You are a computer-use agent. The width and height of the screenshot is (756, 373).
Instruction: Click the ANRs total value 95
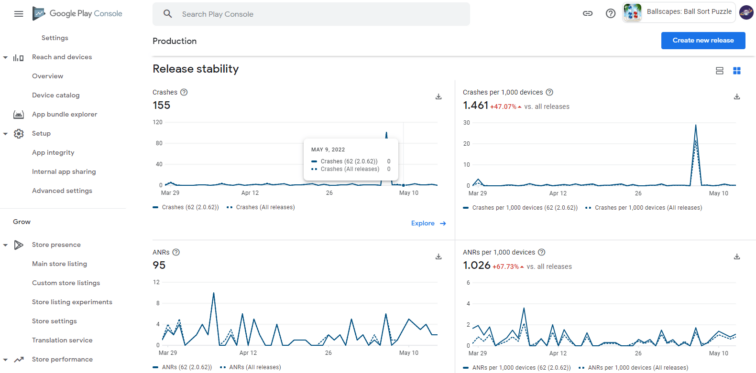click(159, 265)
